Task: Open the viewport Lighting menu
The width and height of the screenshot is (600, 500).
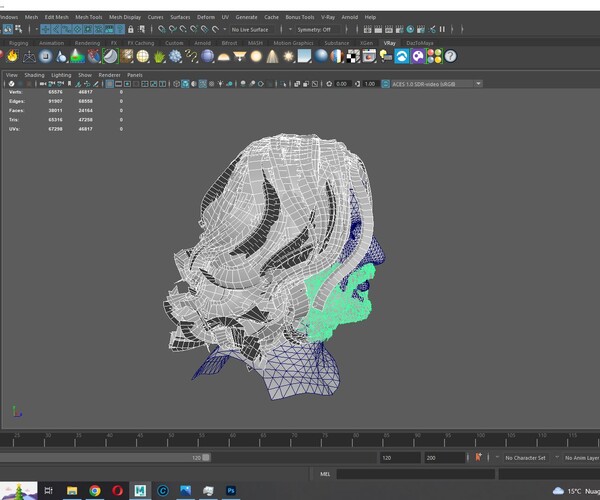Action: [x=61, y=75]
